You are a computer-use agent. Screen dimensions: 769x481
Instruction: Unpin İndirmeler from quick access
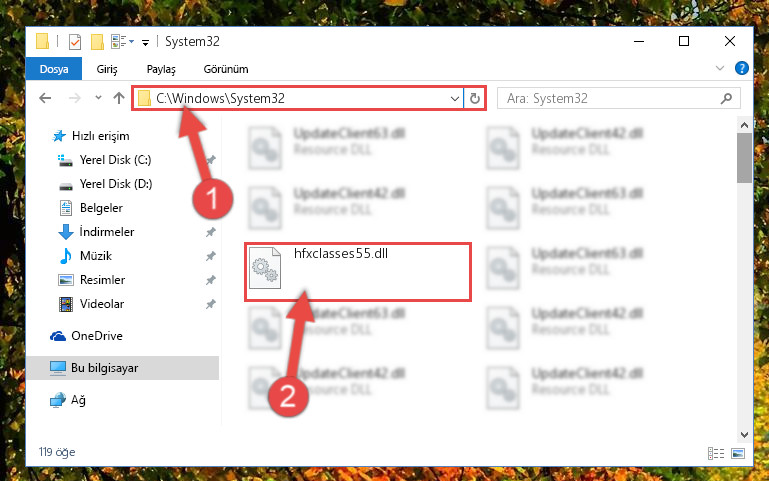210,232
